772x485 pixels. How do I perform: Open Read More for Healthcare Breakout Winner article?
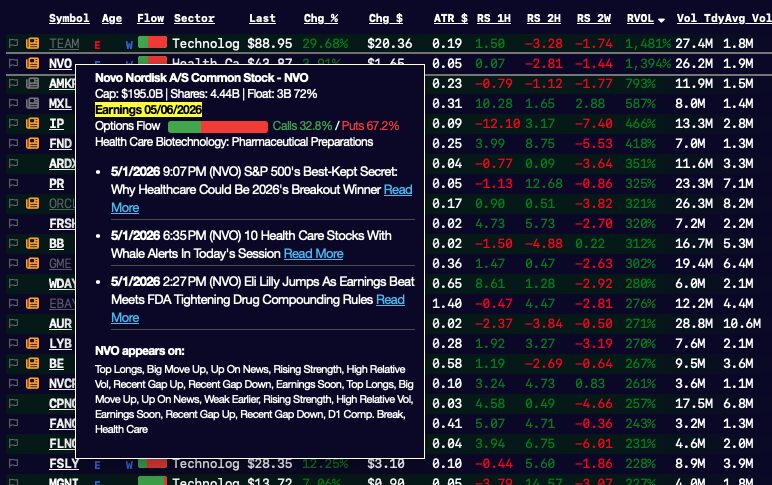(398, 190)
